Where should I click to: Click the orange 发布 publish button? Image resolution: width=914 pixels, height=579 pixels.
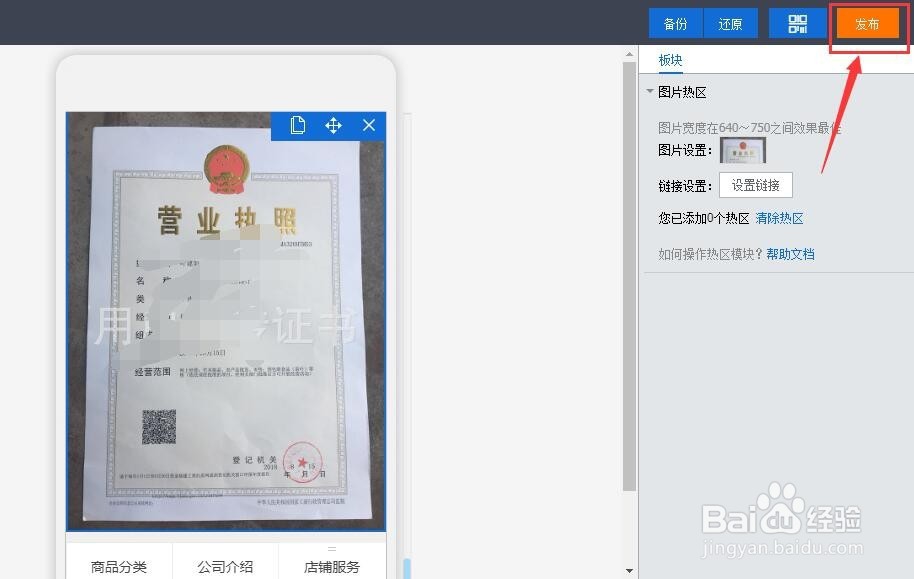coord(868,24)
